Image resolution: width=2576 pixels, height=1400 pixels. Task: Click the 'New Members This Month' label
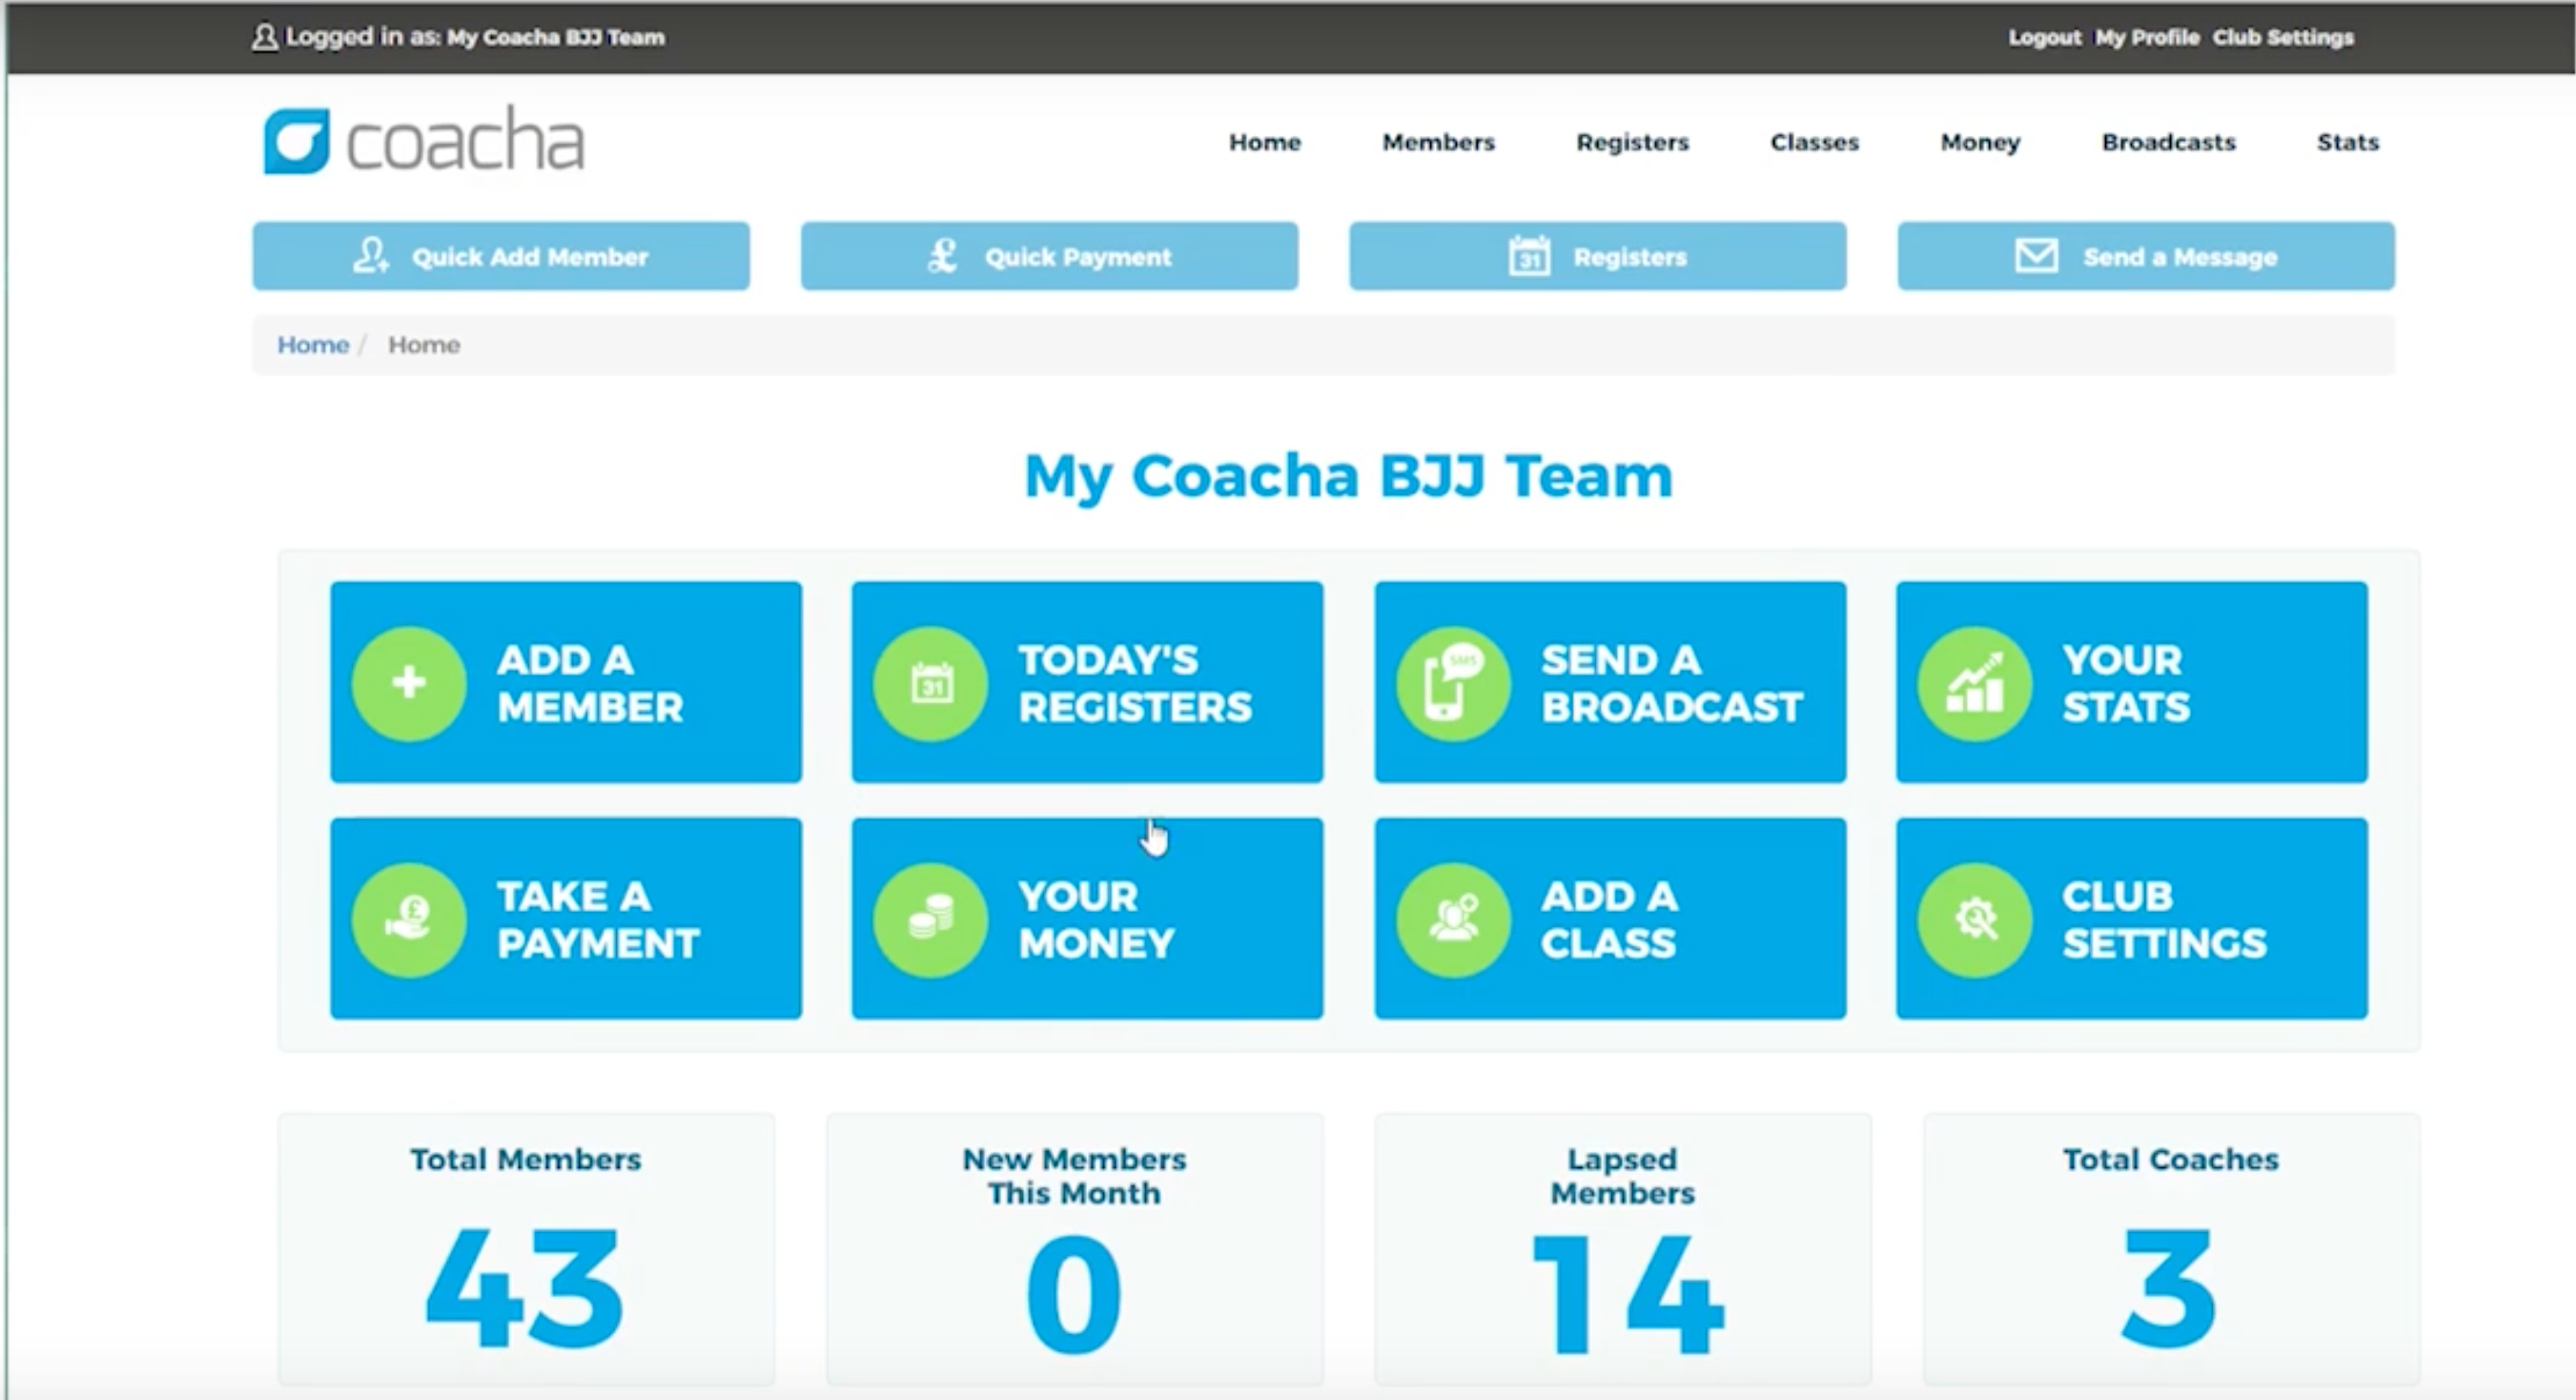coord(1074,1176)
